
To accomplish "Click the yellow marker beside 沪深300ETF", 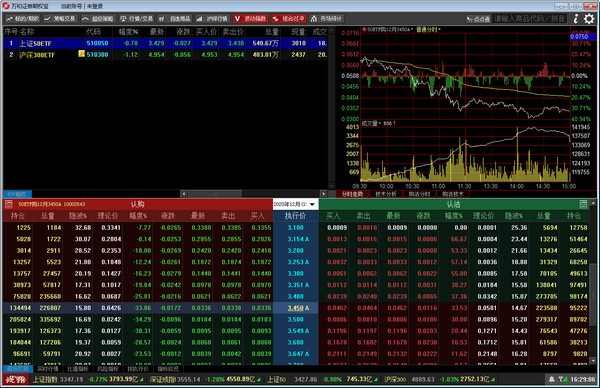I will (x=81, y=54).
